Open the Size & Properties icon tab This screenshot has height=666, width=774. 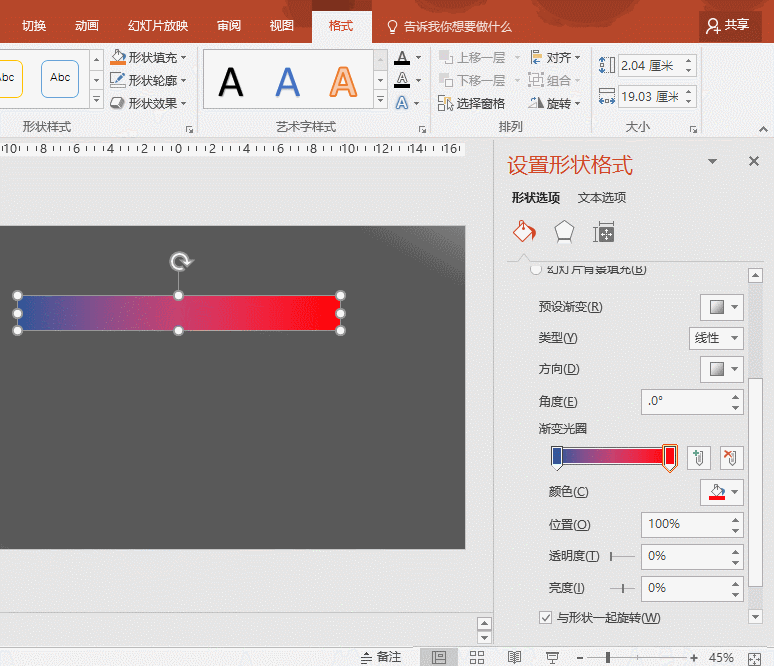click(x=603, y=232)
